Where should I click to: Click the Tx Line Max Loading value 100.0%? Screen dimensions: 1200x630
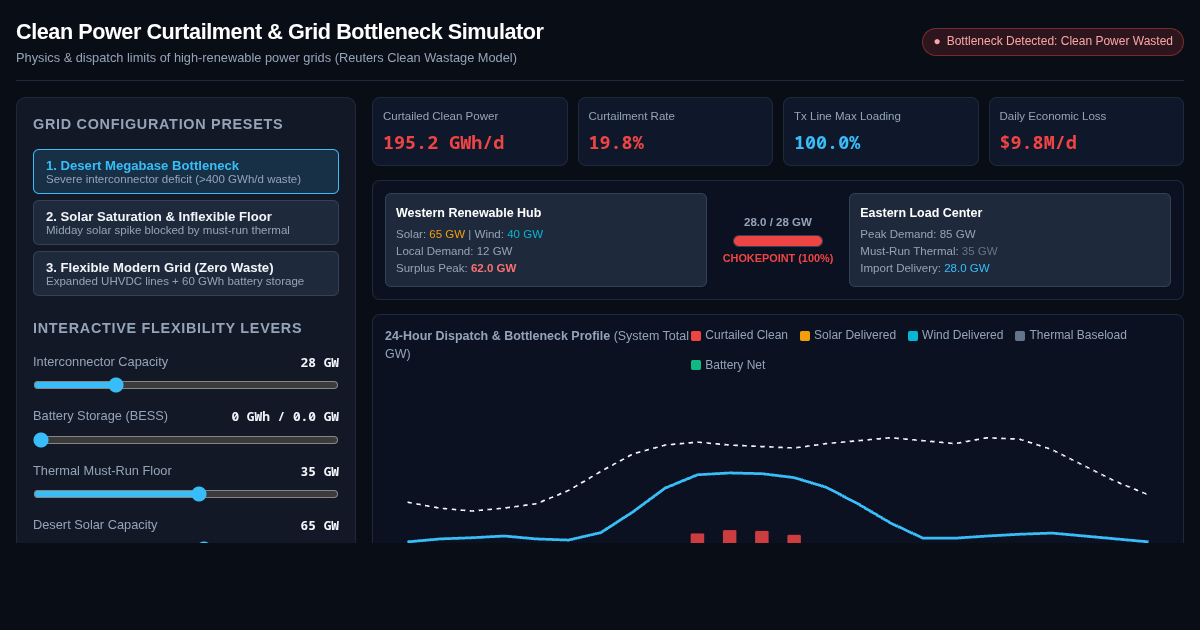click(827, 143)
